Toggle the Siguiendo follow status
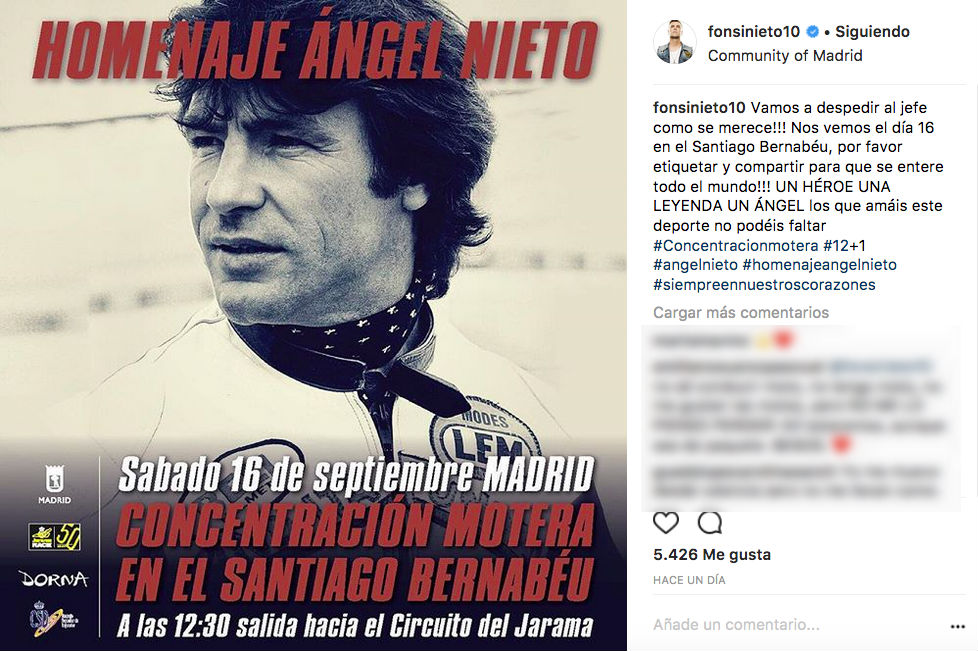 click(x=872, y=31)
